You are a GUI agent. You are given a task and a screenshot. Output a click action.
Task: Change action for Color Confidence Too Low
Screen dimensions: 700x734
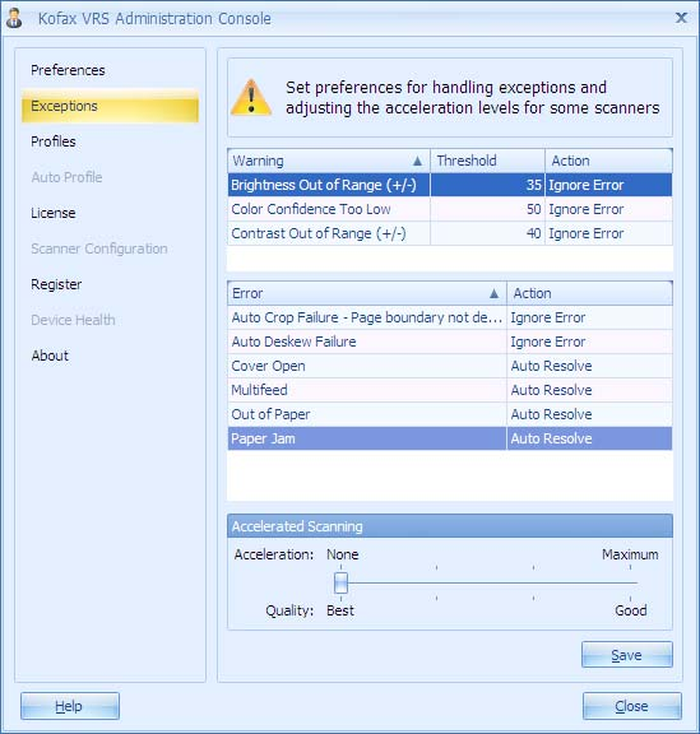(609, 209)
